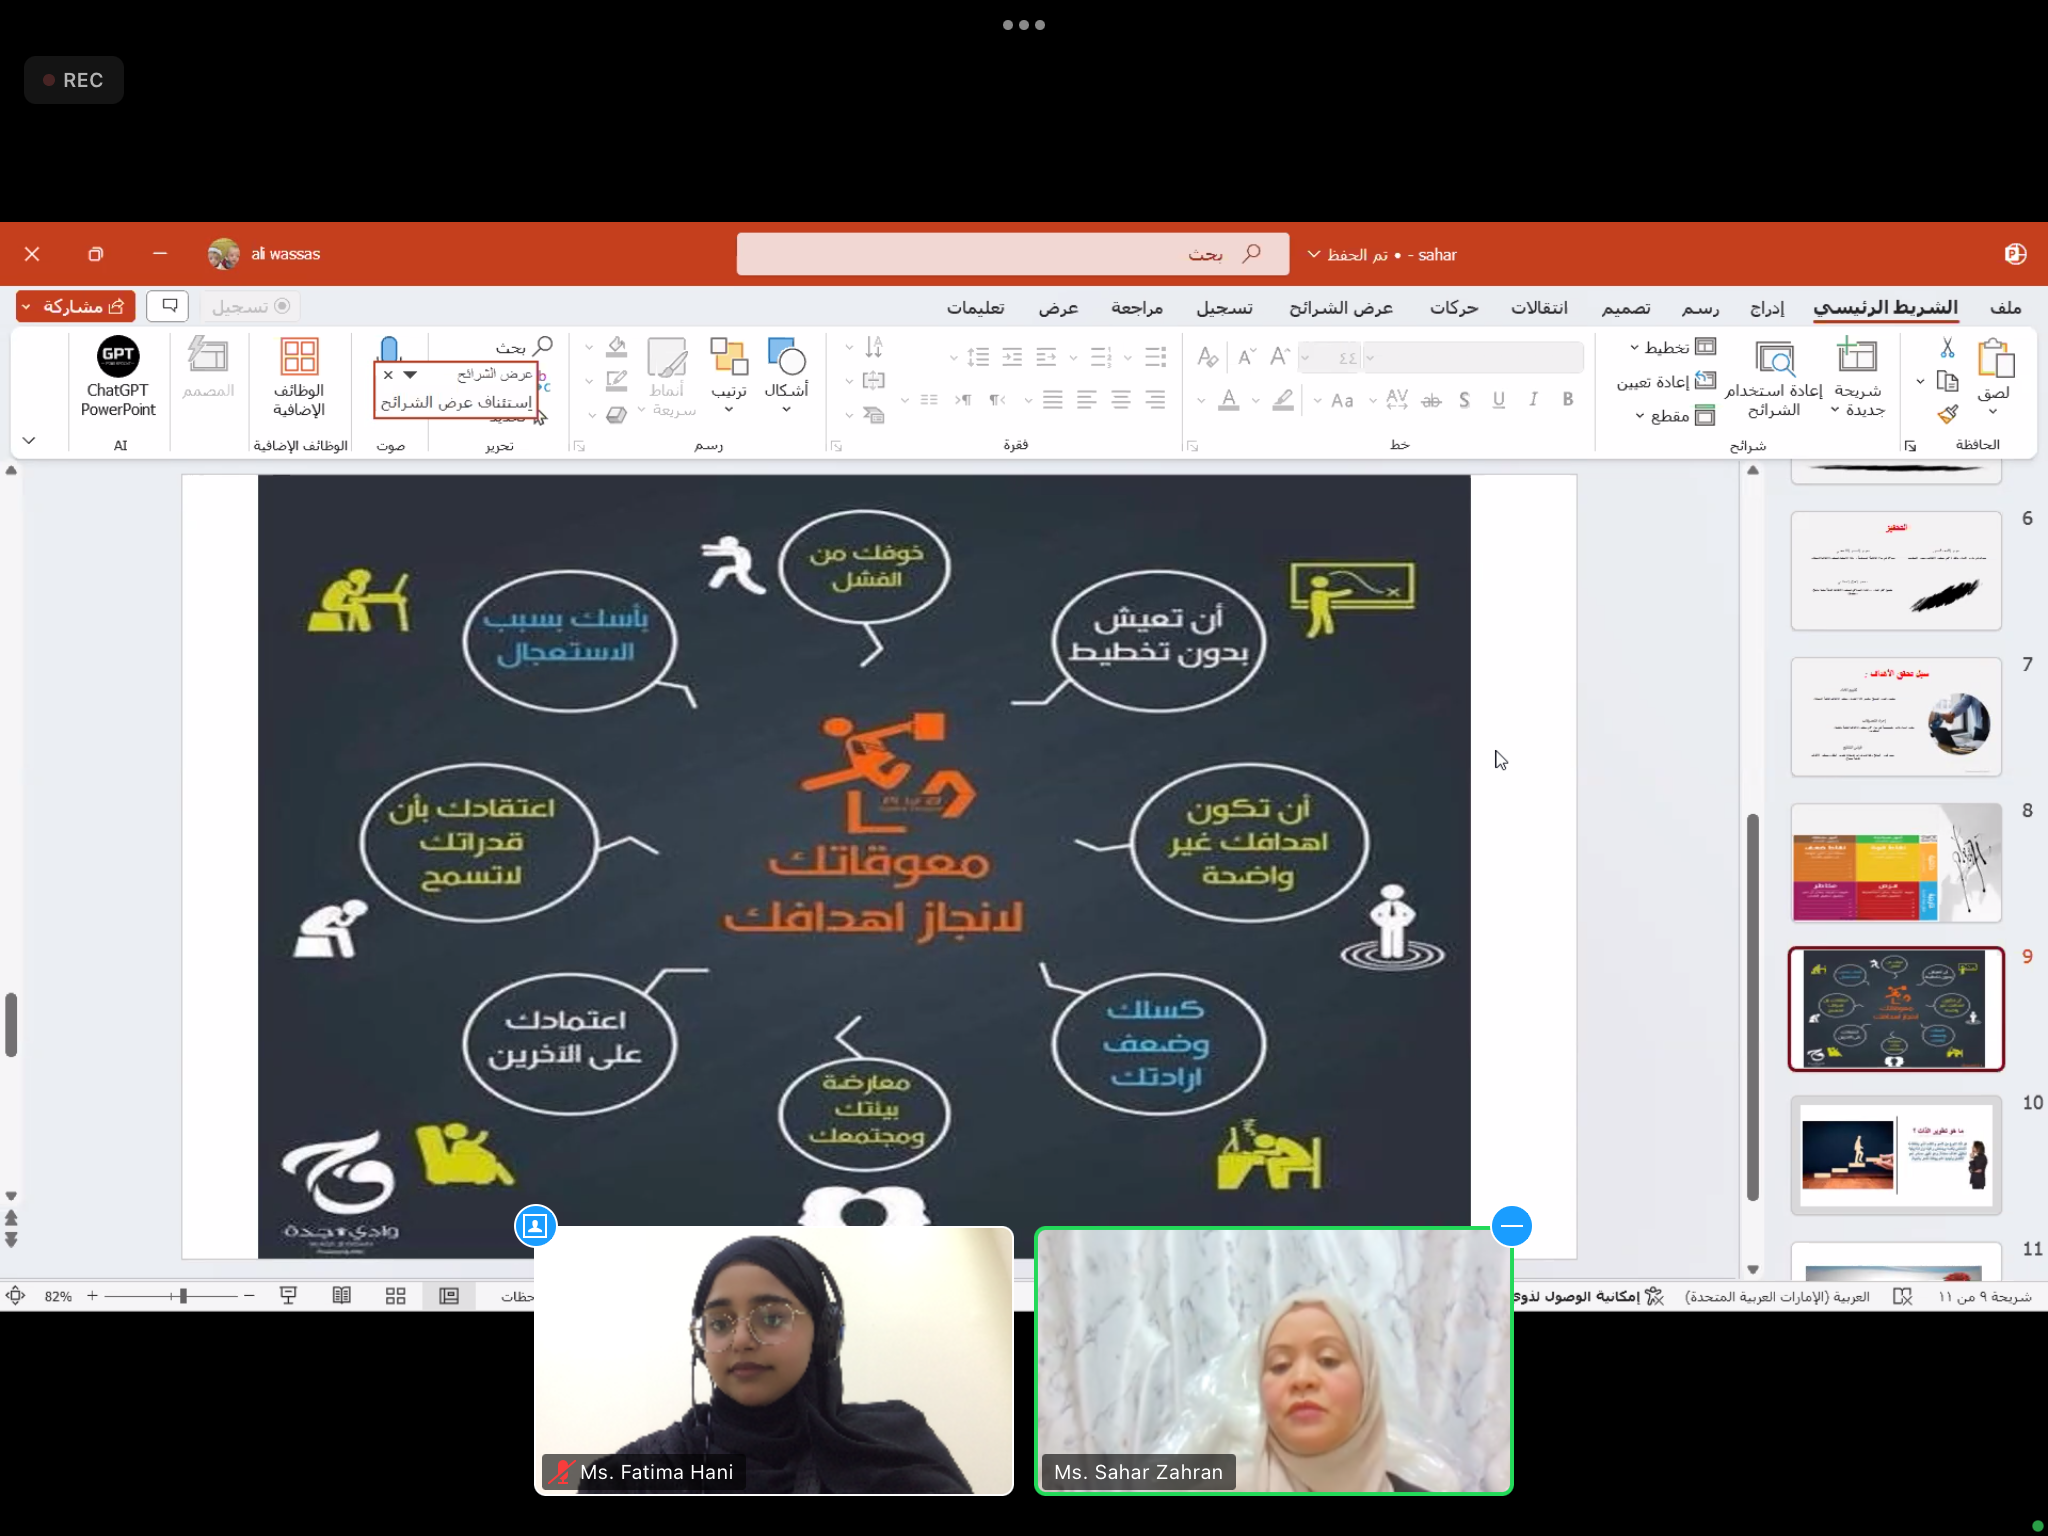Image resolution: width=2048 pixels, height=1536 pixels.
Task: Click the Cut scissors icon
Action: (1947, 348)
